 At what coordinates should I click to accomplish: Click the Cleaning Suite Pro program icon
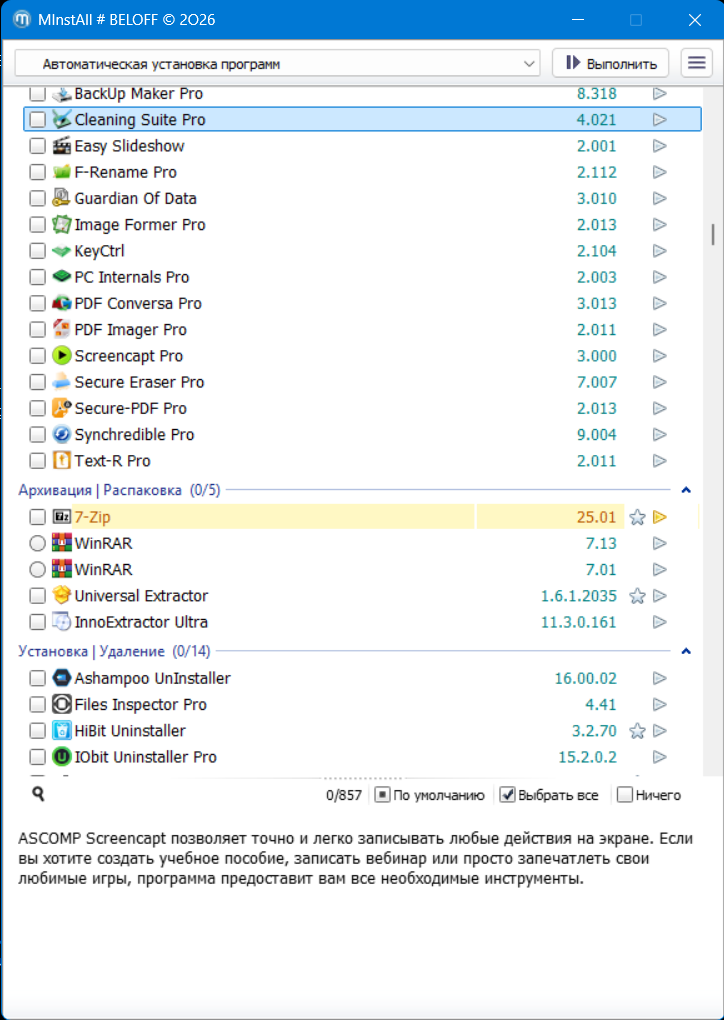[61, 120]
